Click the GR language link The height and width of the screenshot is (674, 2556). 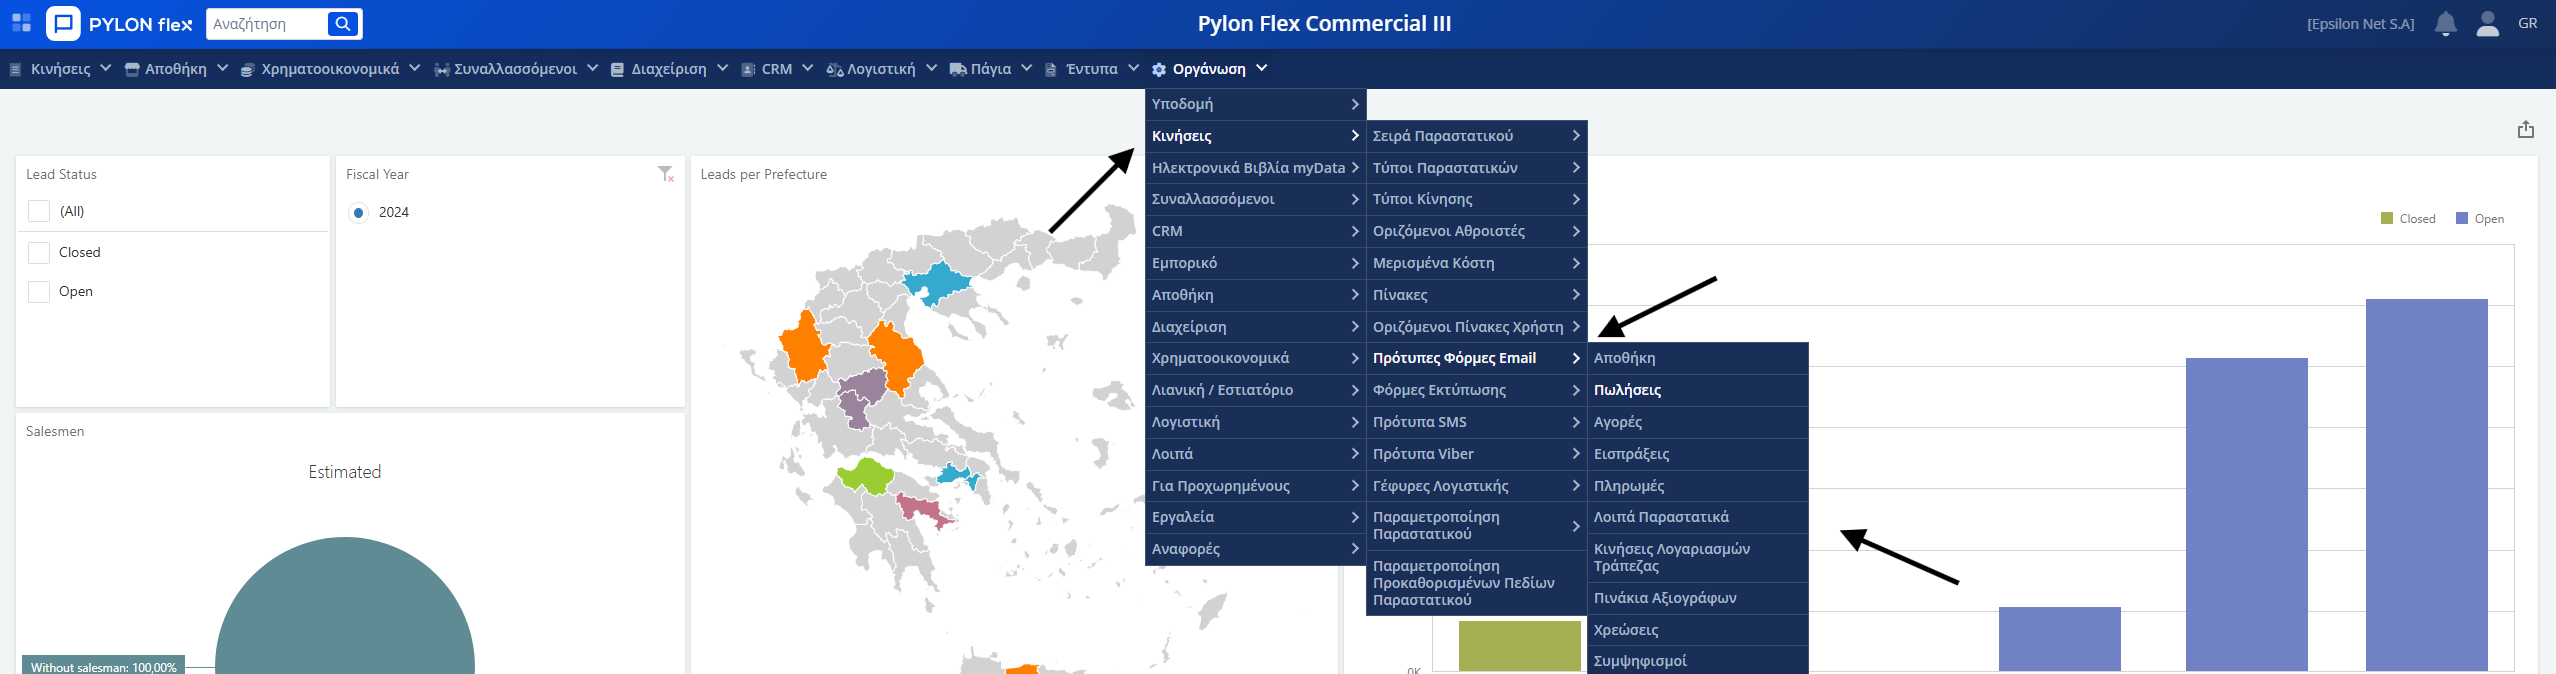tap(2527, 23)
